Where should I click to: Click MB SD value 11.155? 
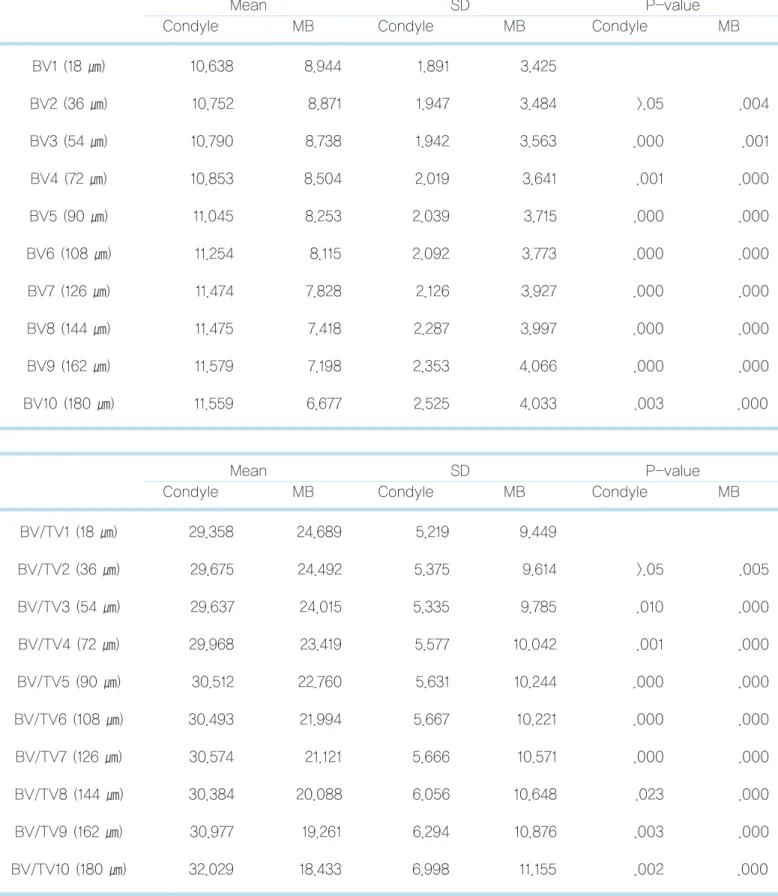[x=538, y=870]
